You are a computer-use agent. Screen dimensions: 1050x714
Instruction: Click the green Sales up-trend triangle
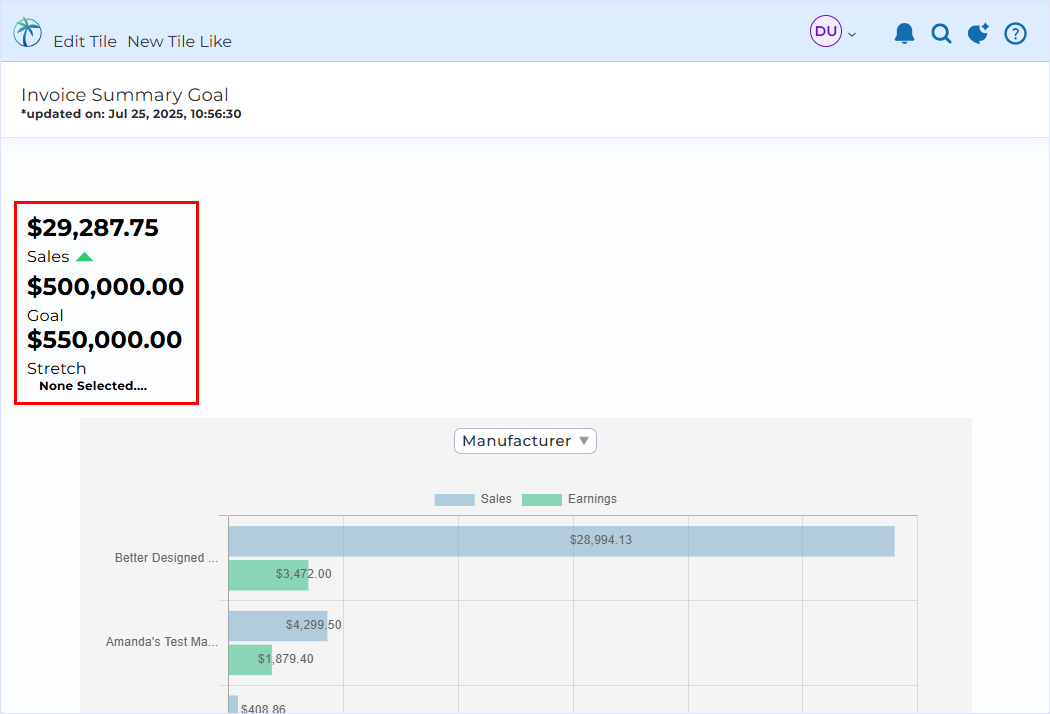point(84,257)
